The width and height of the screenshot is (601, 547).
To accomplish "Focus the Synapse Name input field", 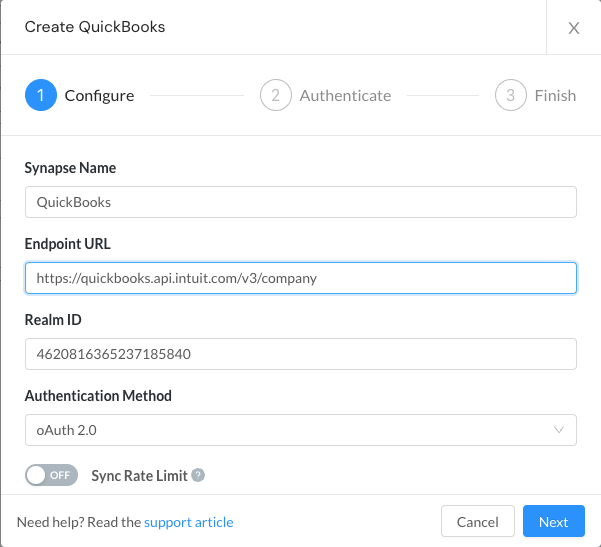I will coord(300,202).
